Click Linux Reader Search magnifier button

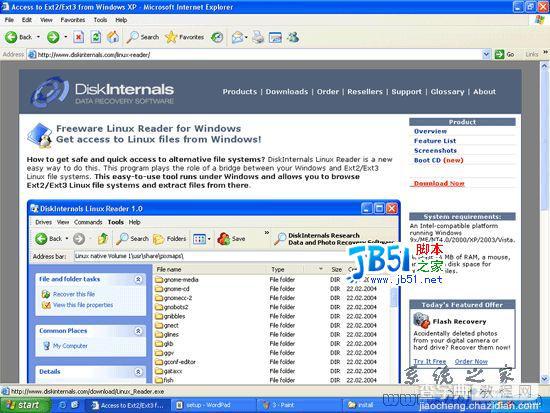pyautogui.click(x=133, y=239)
